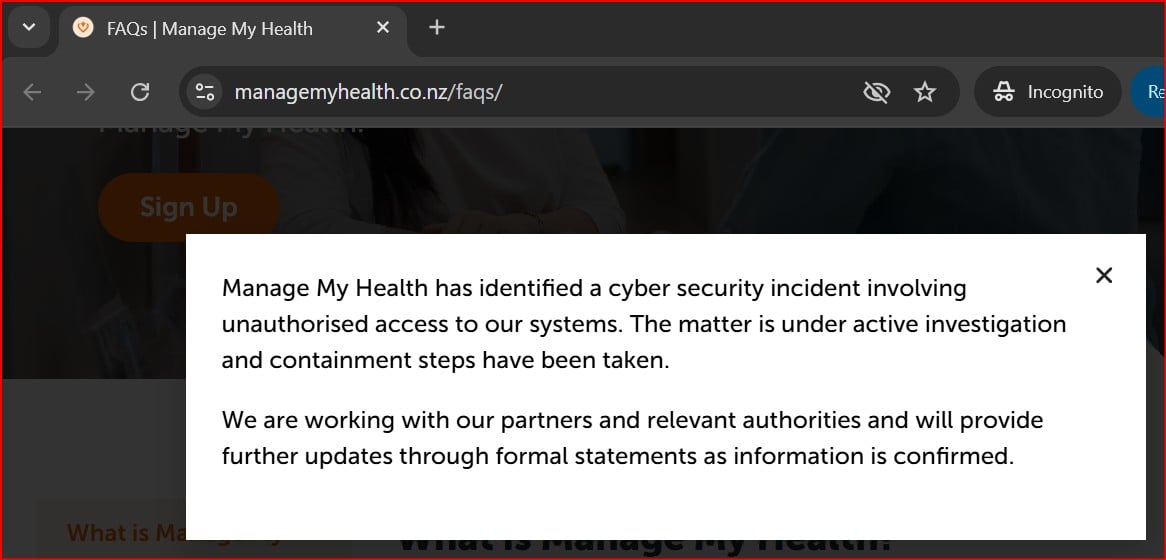Dismiss the cyber security notice popup
Viewport: 1166px width, 560px height.
click(x=1104, y=275)
